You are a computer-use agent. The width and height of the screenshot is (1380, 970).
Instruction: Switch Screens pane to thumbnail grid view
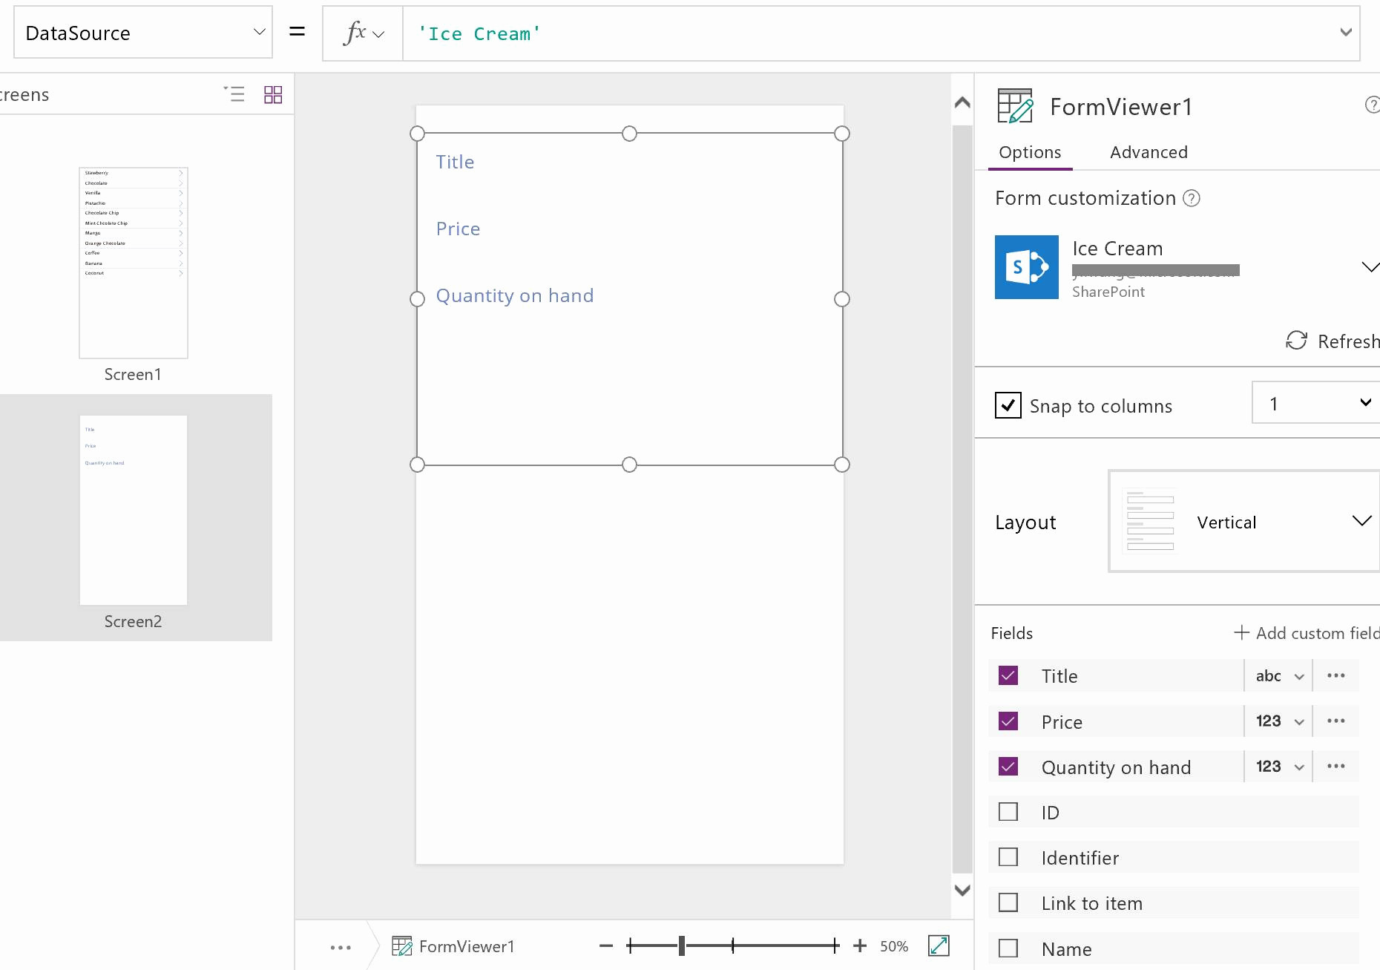tap(273, 94)
